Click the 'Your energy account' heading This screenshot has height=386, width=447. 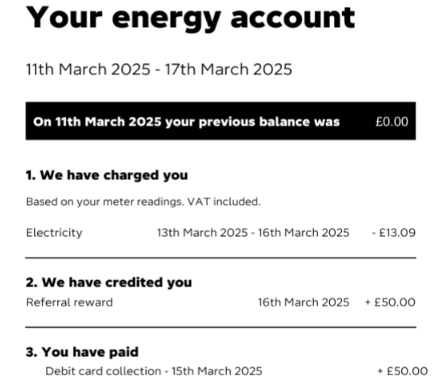pyautogui.click(x=191, y=19)
